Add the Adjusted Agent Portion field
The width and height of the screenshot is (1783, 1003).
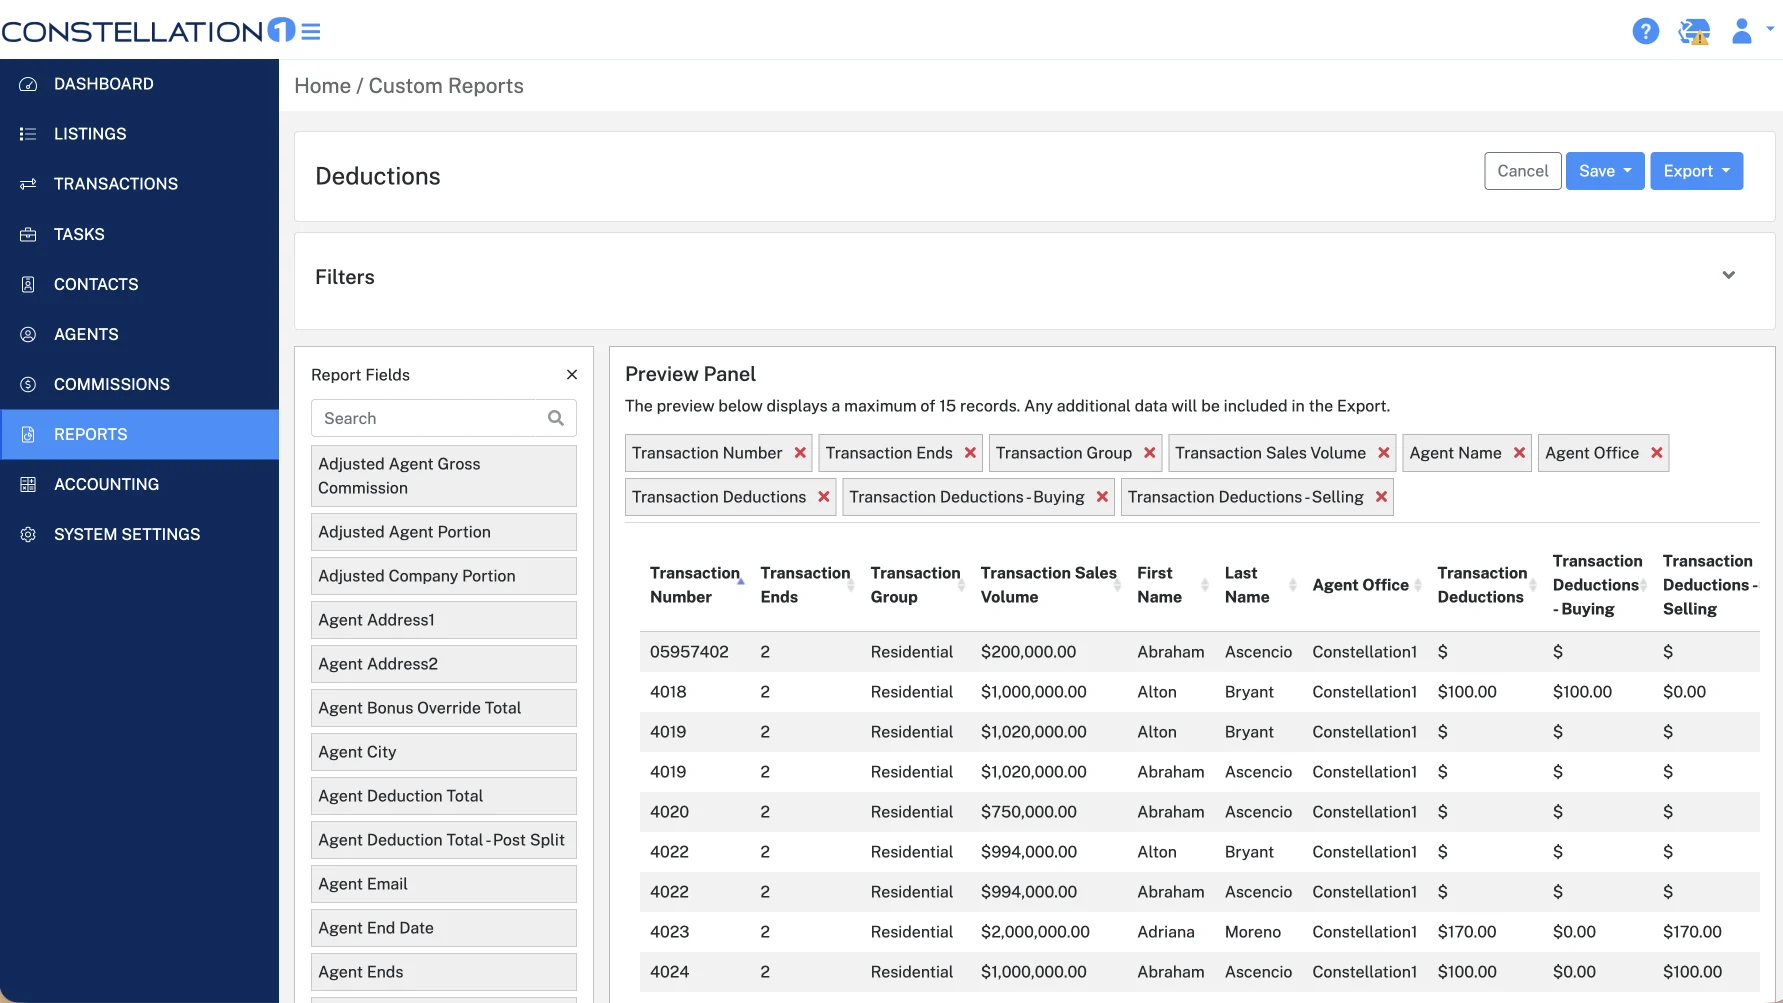point(444,532)
